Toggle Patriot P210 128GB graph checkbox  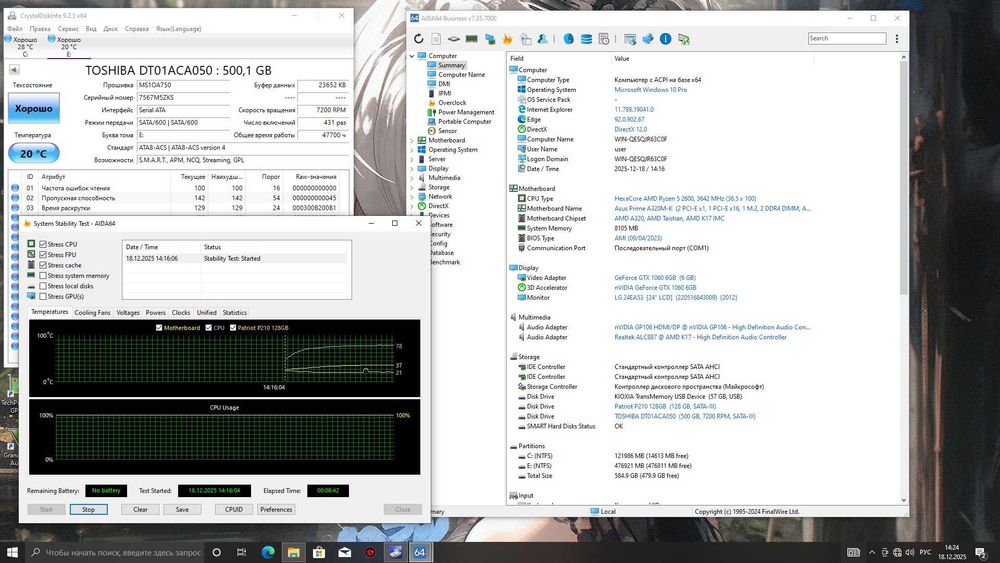pyautogui.click(x=233, y=328)
